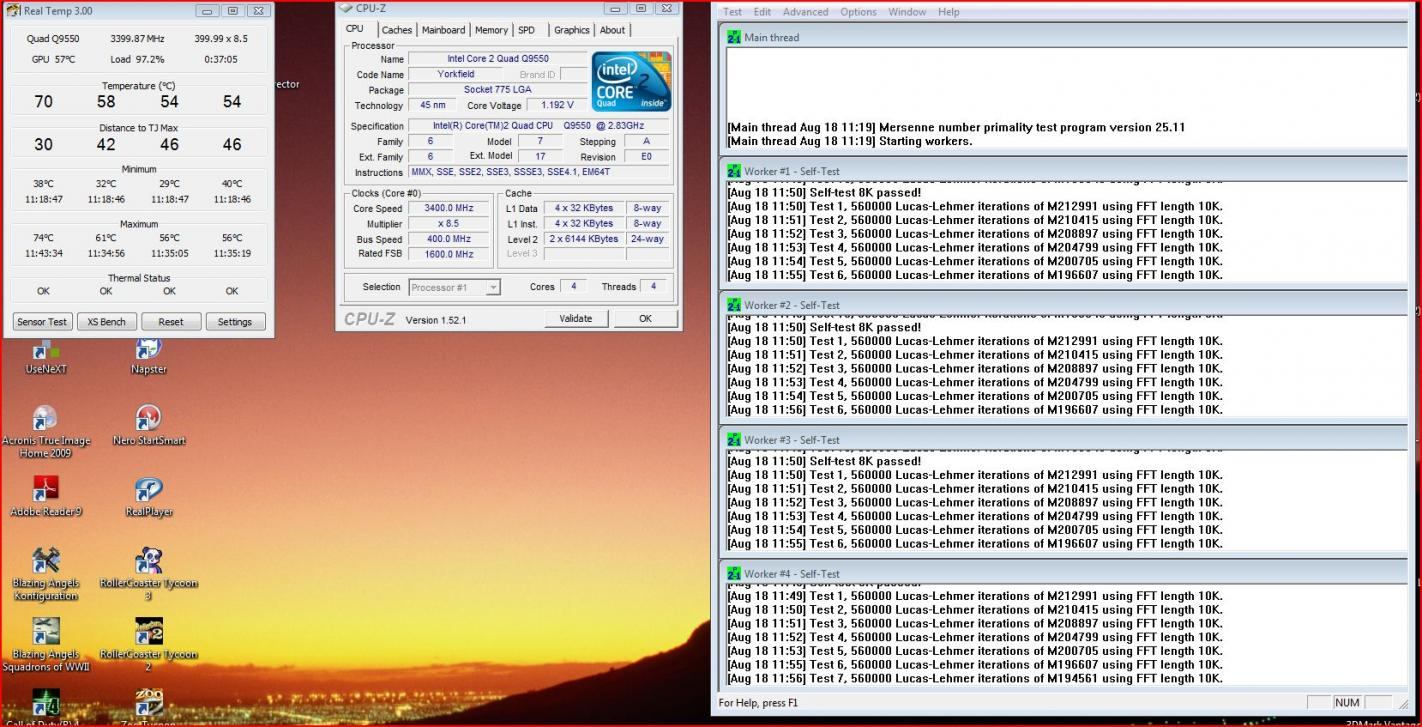The height and width of the screenshot is (727, 1422).
Task: Click the 'GPU 57°C' reading in Real Temp
Action: point(54,59)
